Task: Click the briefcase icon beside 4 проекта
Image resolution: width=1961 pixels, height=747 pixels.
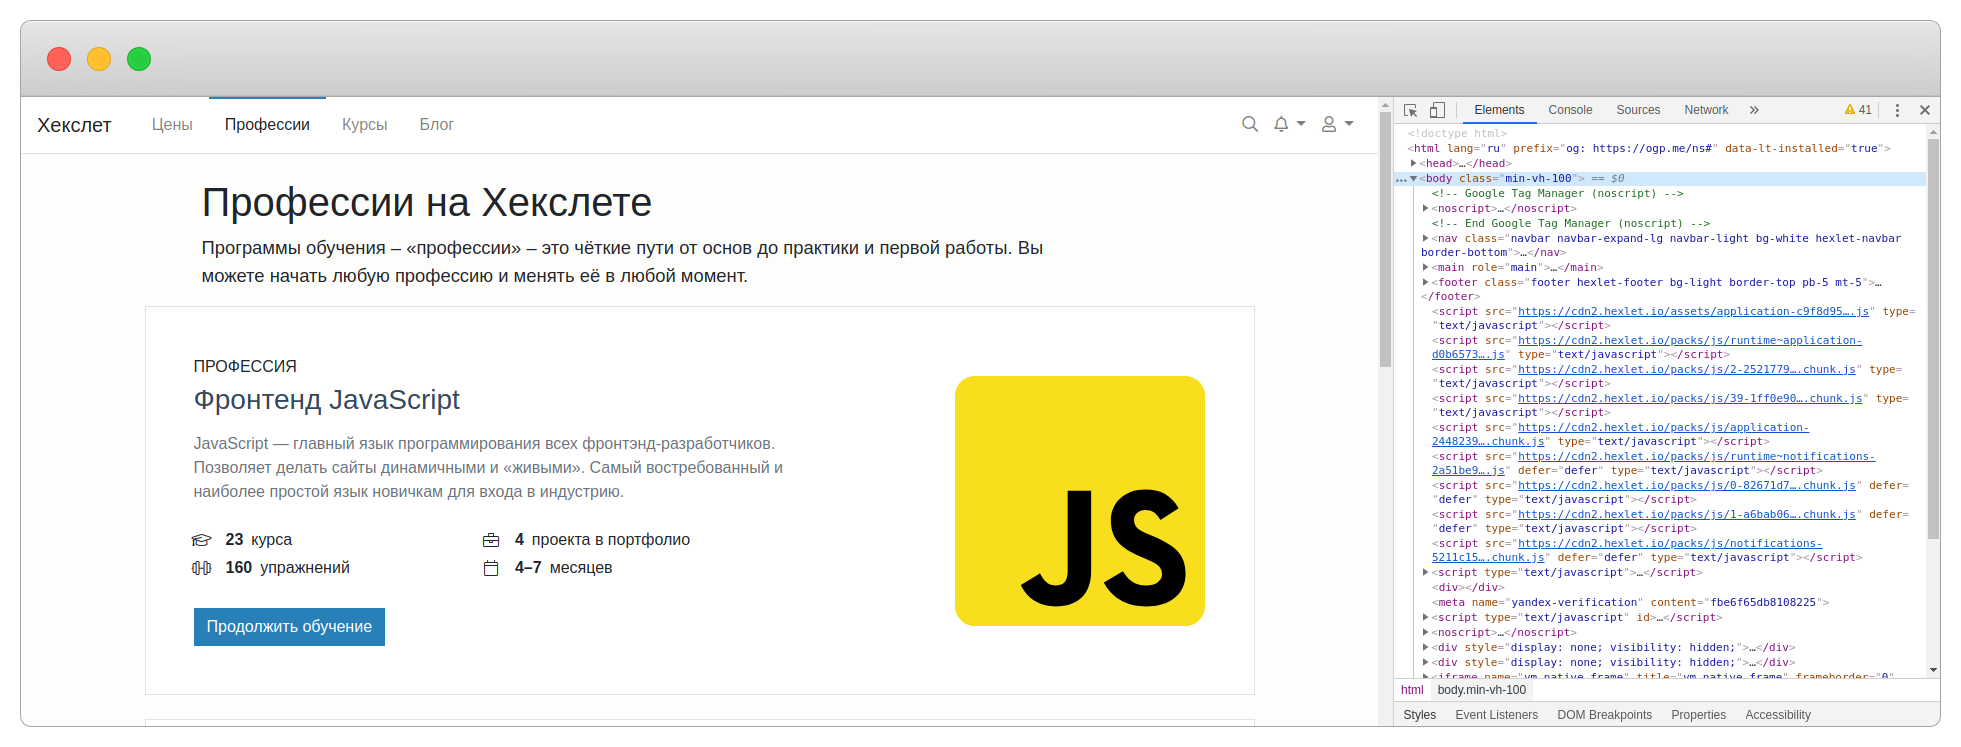Action: [491, 540]
